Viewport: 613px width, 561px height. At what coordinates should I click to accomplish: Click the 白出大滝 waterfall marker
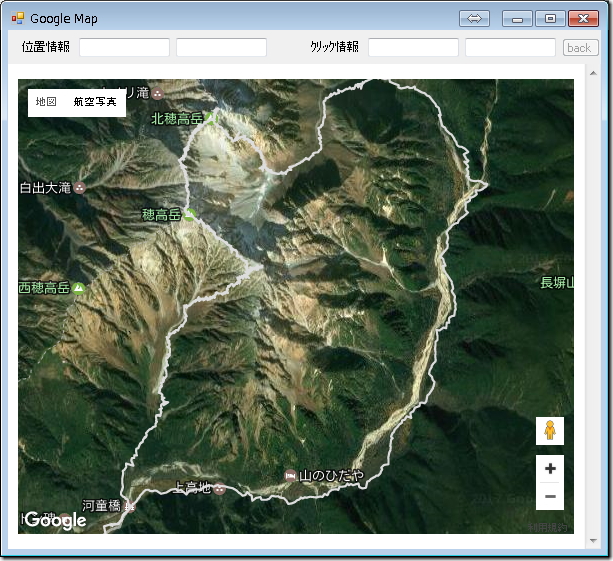[x=80, y=187]
